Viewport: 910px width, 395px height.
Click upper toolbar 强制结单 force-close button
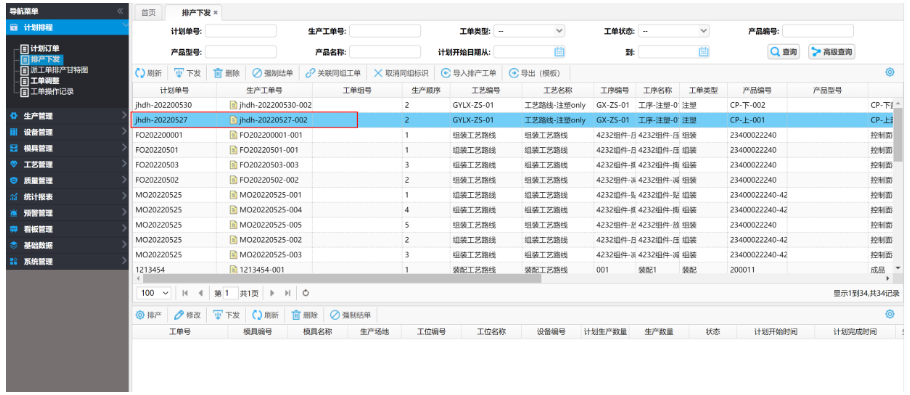(x=272, y=74)
